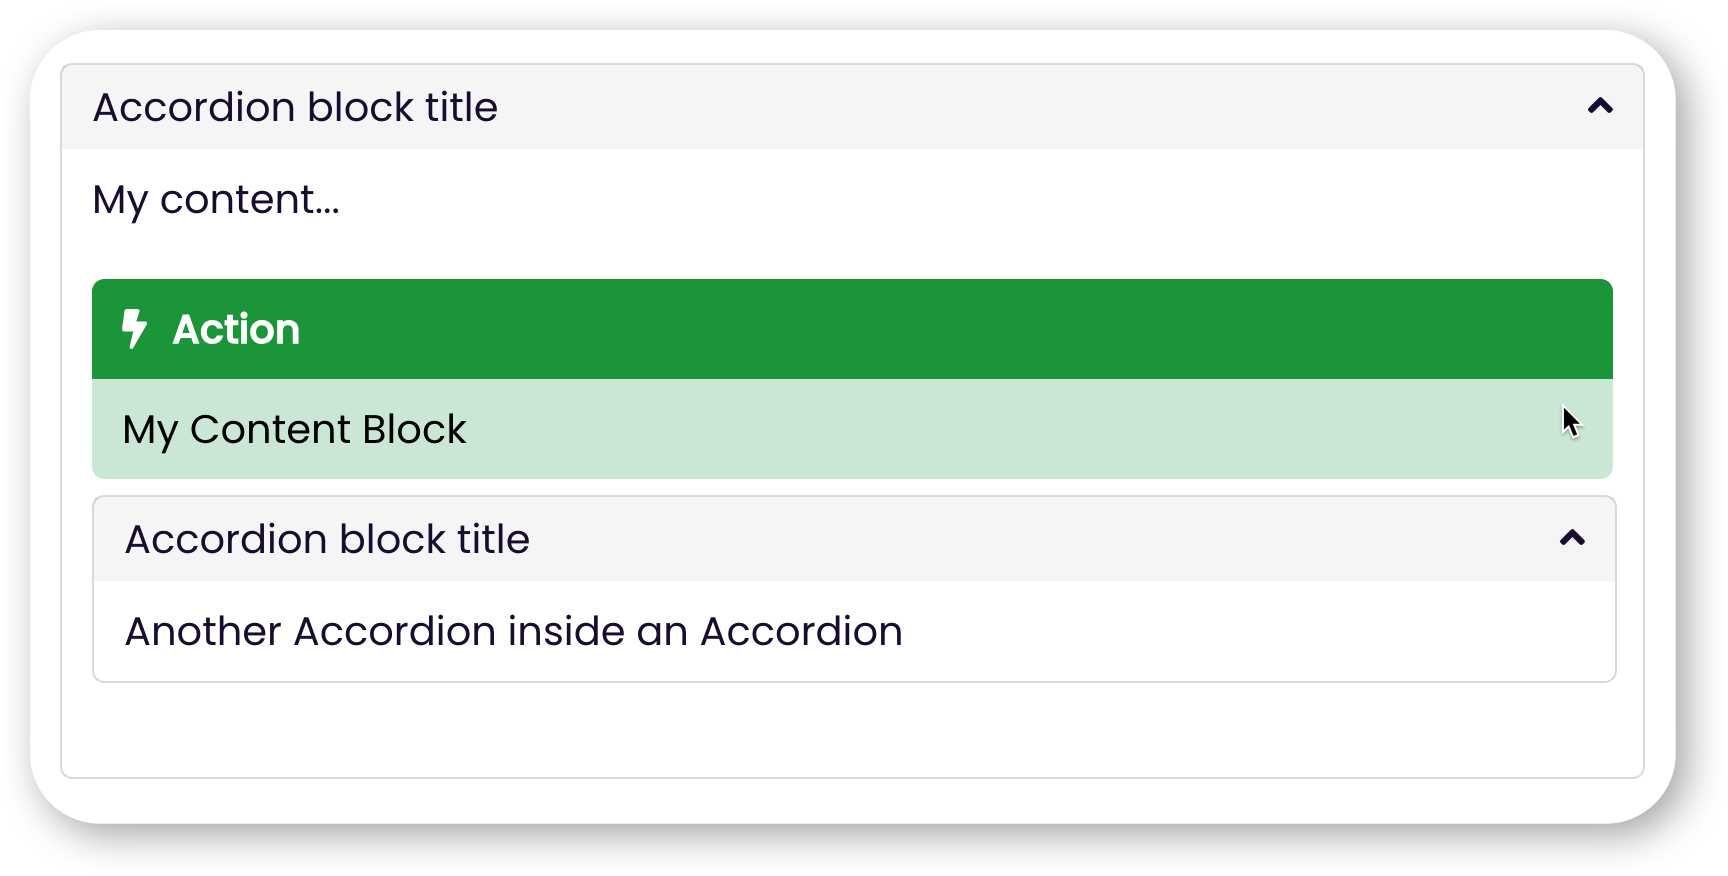This screenshot has height=876, width=1728.
Task: Select the 'Action' heading label
Action: [236, 329]
